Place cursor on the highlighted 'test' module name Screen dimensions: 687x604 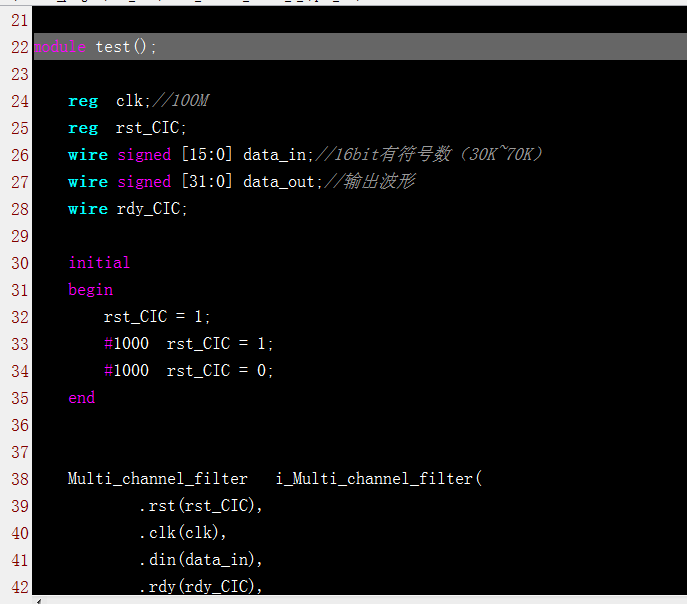[113, 47]
